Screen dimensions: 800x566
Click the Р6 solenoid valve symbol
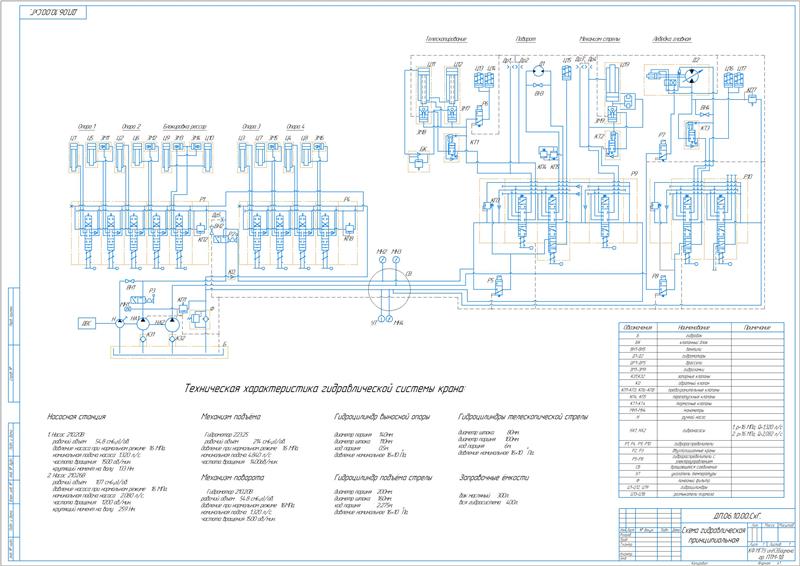point(479,116)
